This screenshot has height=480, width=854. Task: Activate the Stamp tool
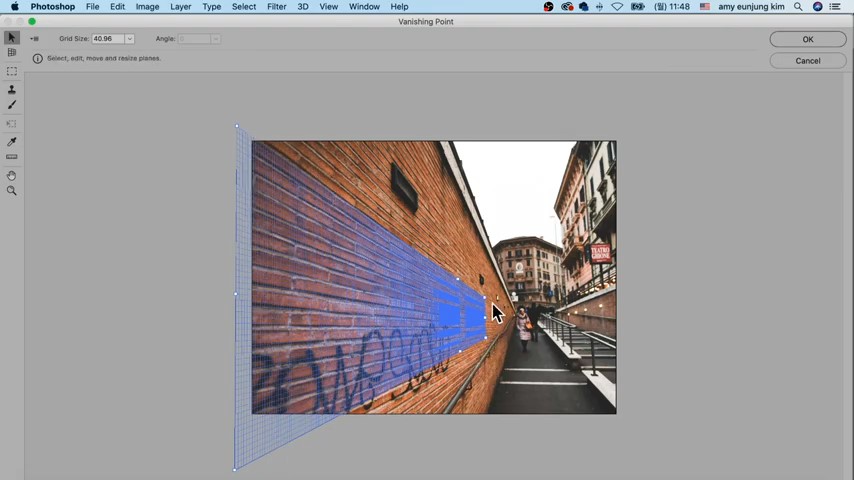pyautogui.click(x=12, y=89)
